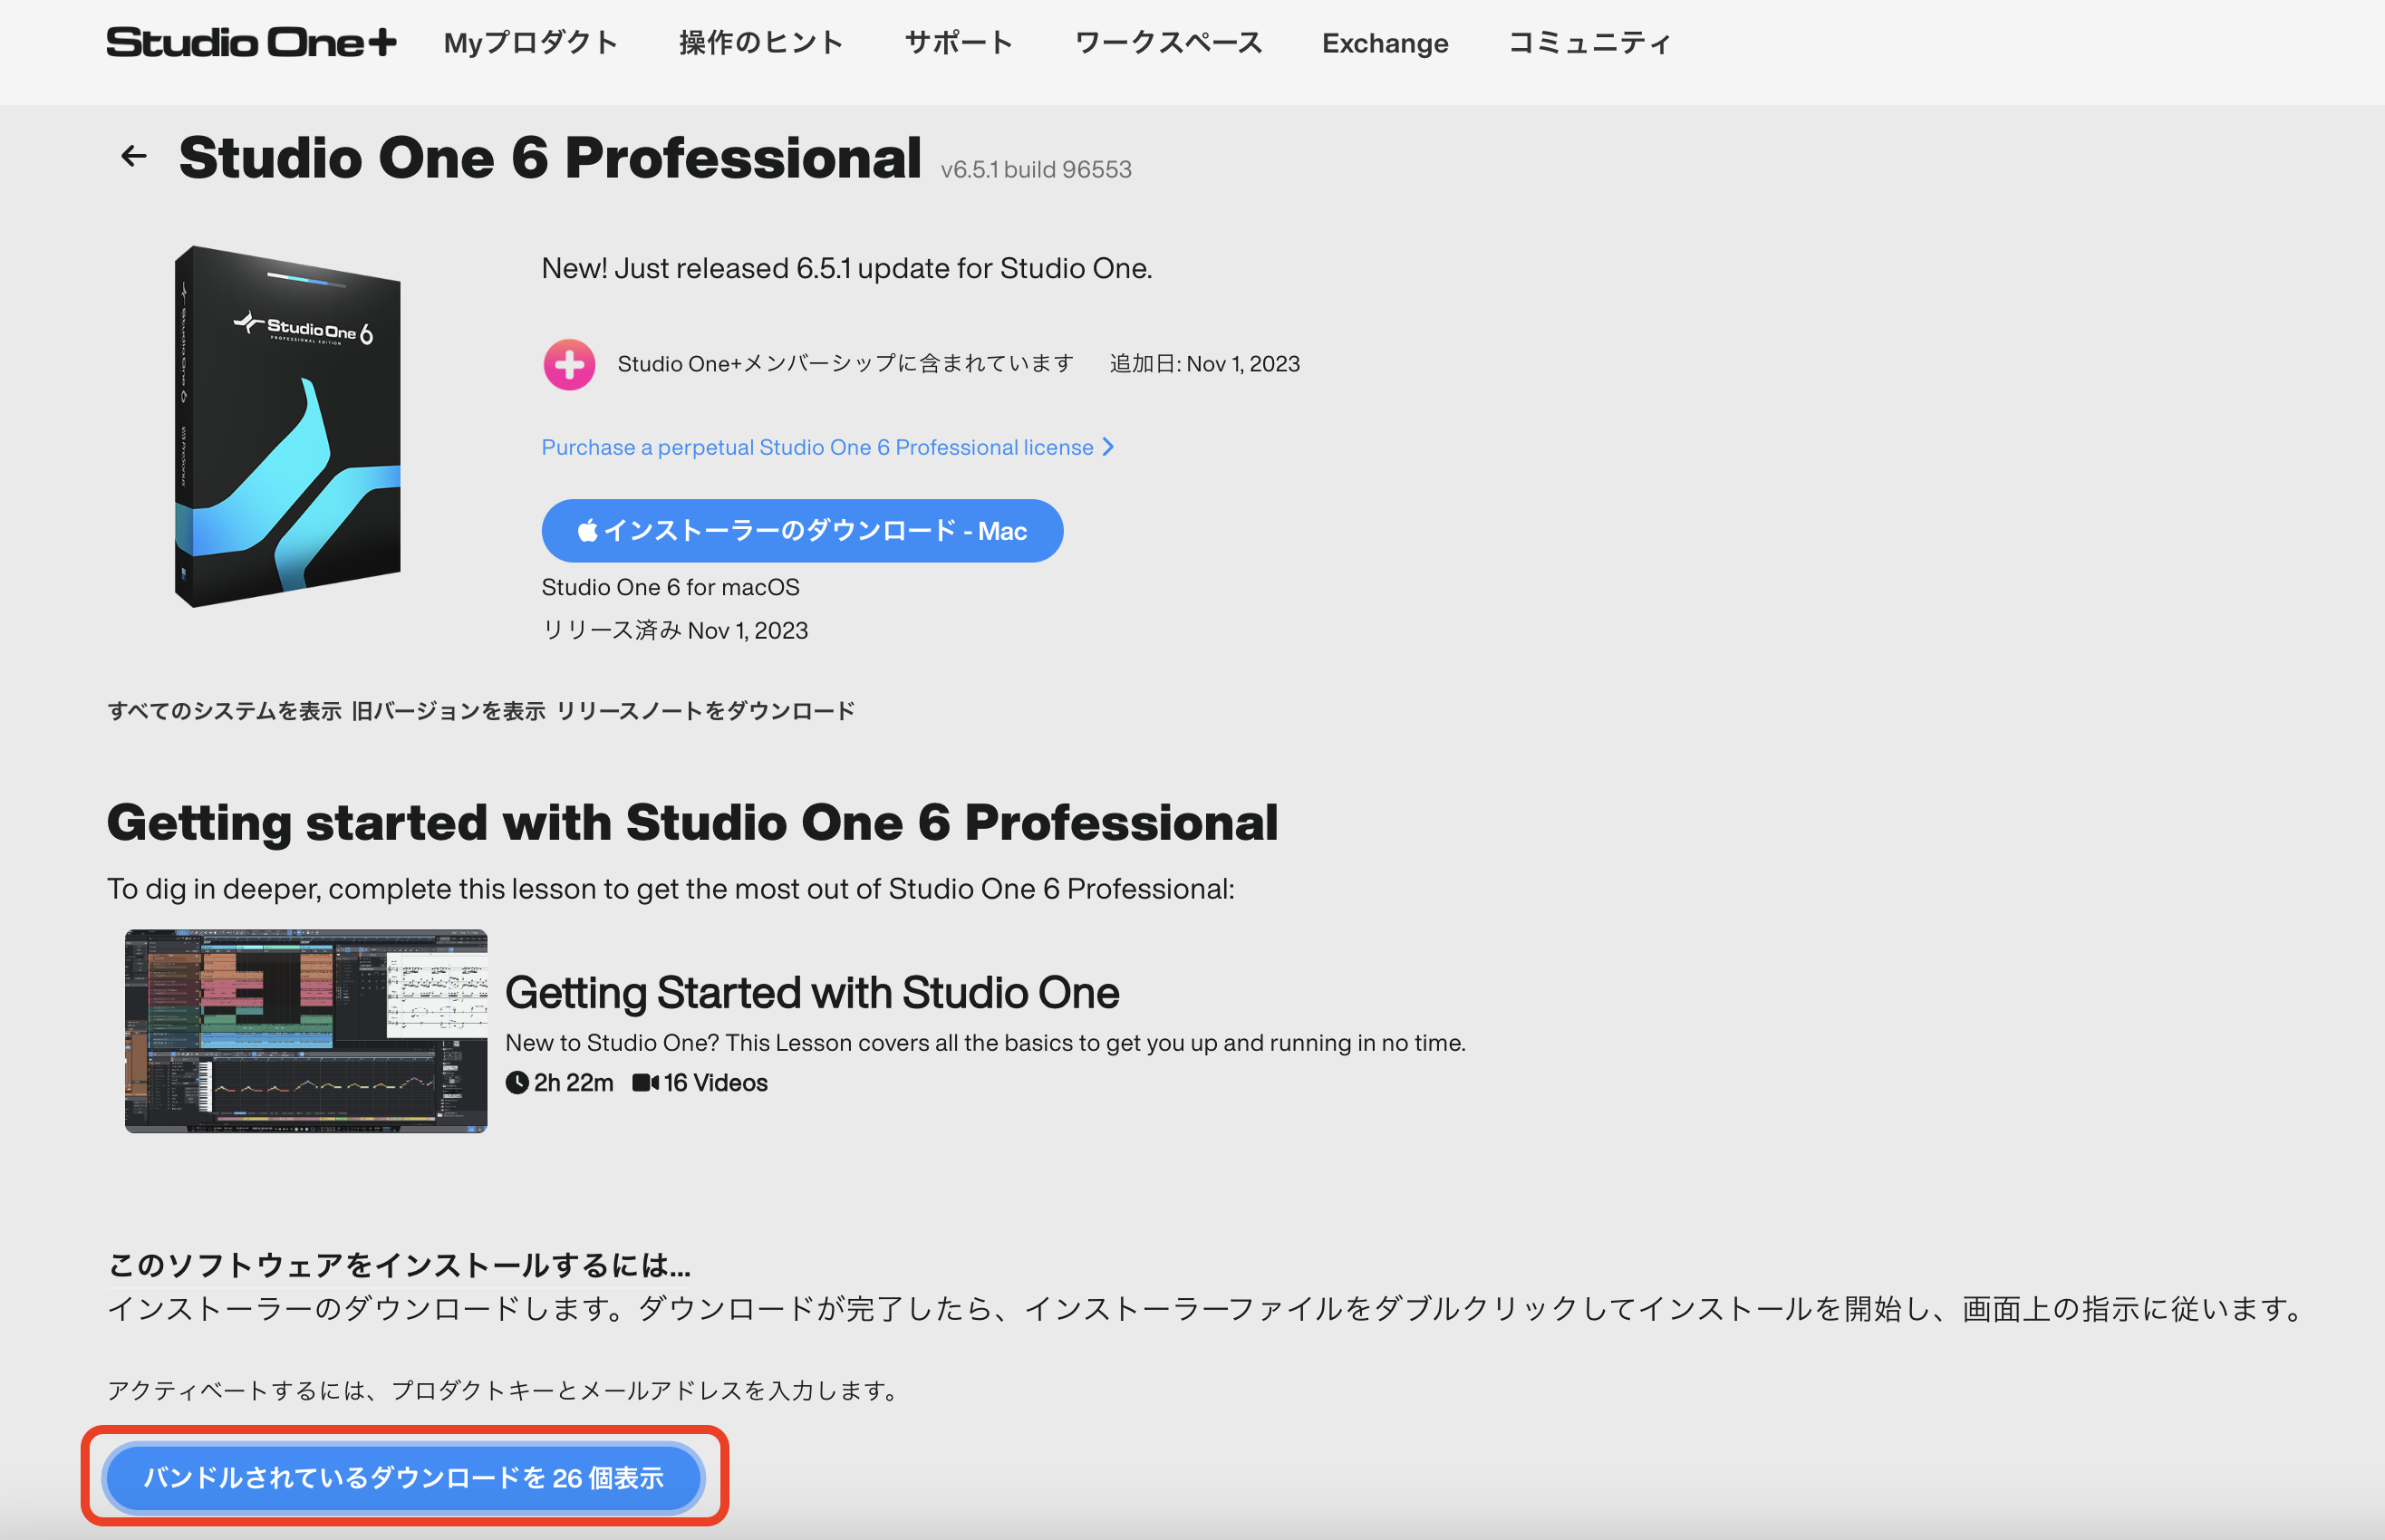The width and height of the screenshot is (2385, 1540).
Task: Click the Studio One 6 Professional page heading
Action: (x=550, y=158)
